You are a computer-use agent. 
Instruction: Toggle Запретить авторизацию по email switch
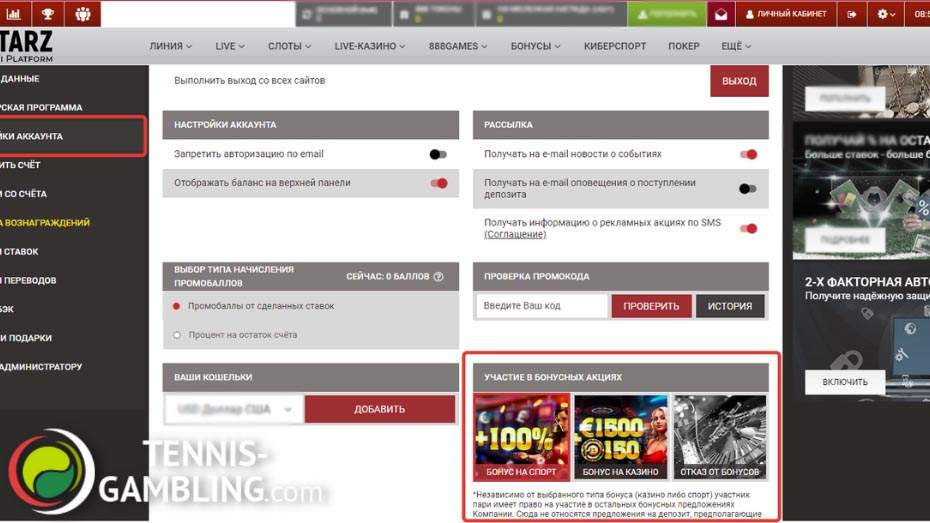pos(438,154)
